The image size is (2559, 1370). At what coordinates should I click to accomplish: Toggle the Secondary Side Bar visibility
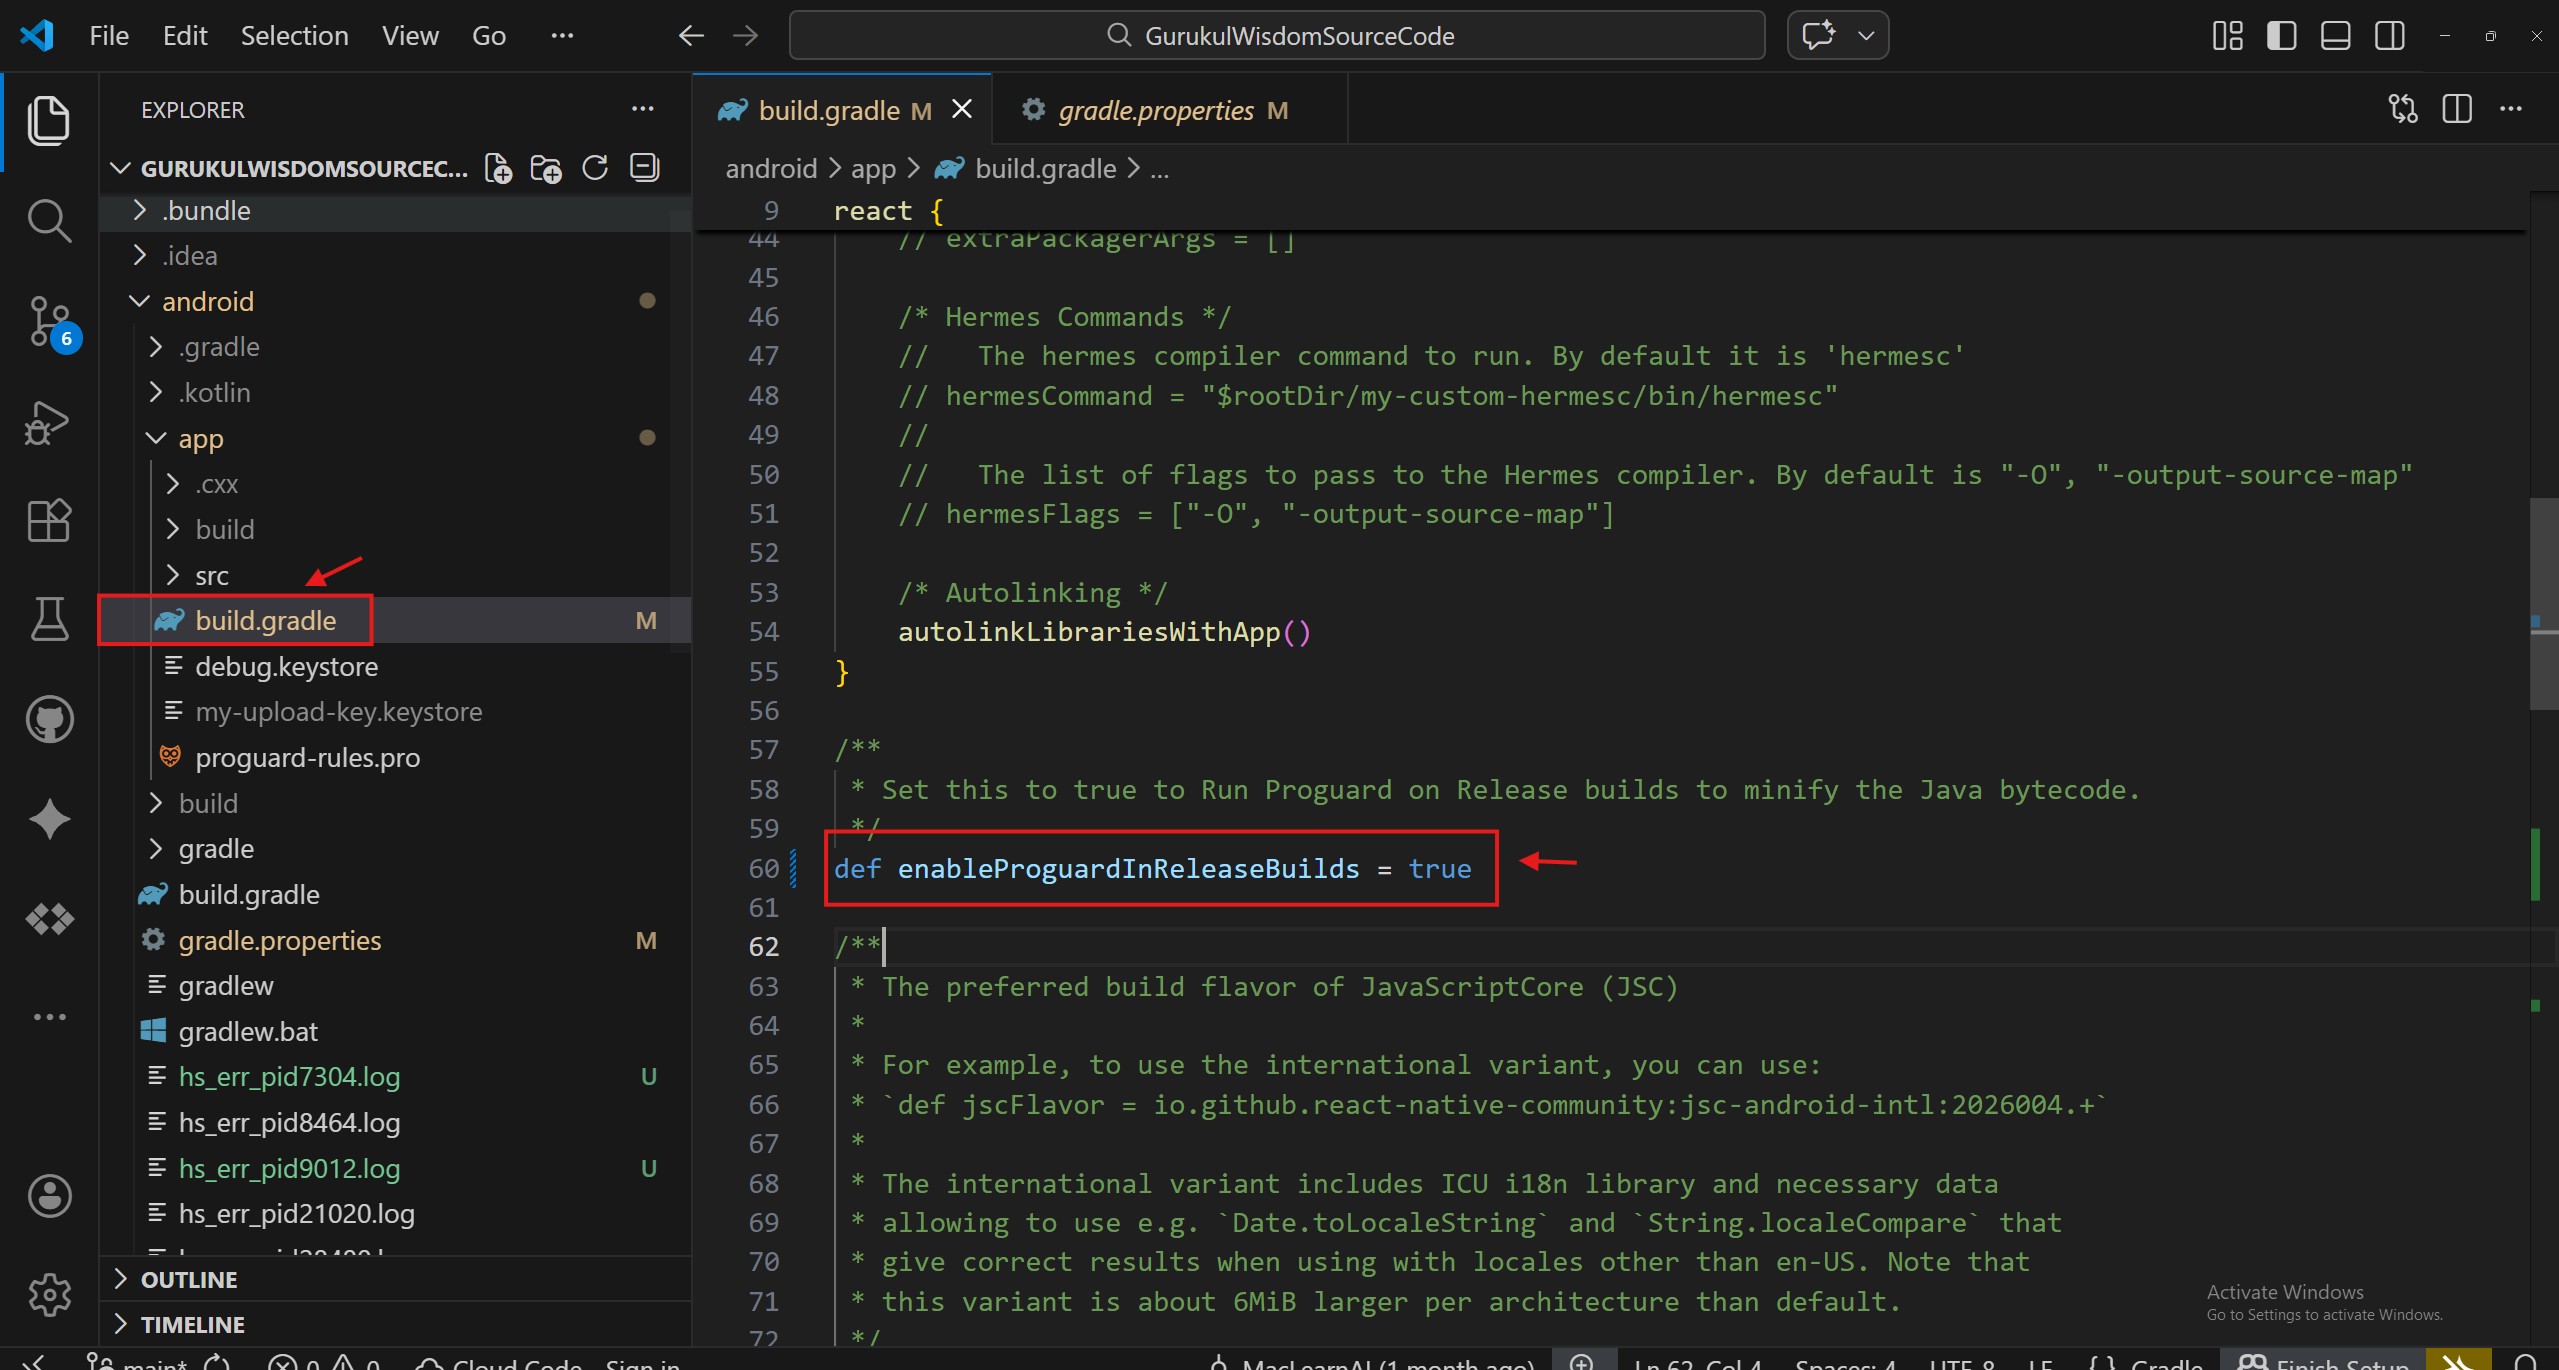click(2389, 36)
